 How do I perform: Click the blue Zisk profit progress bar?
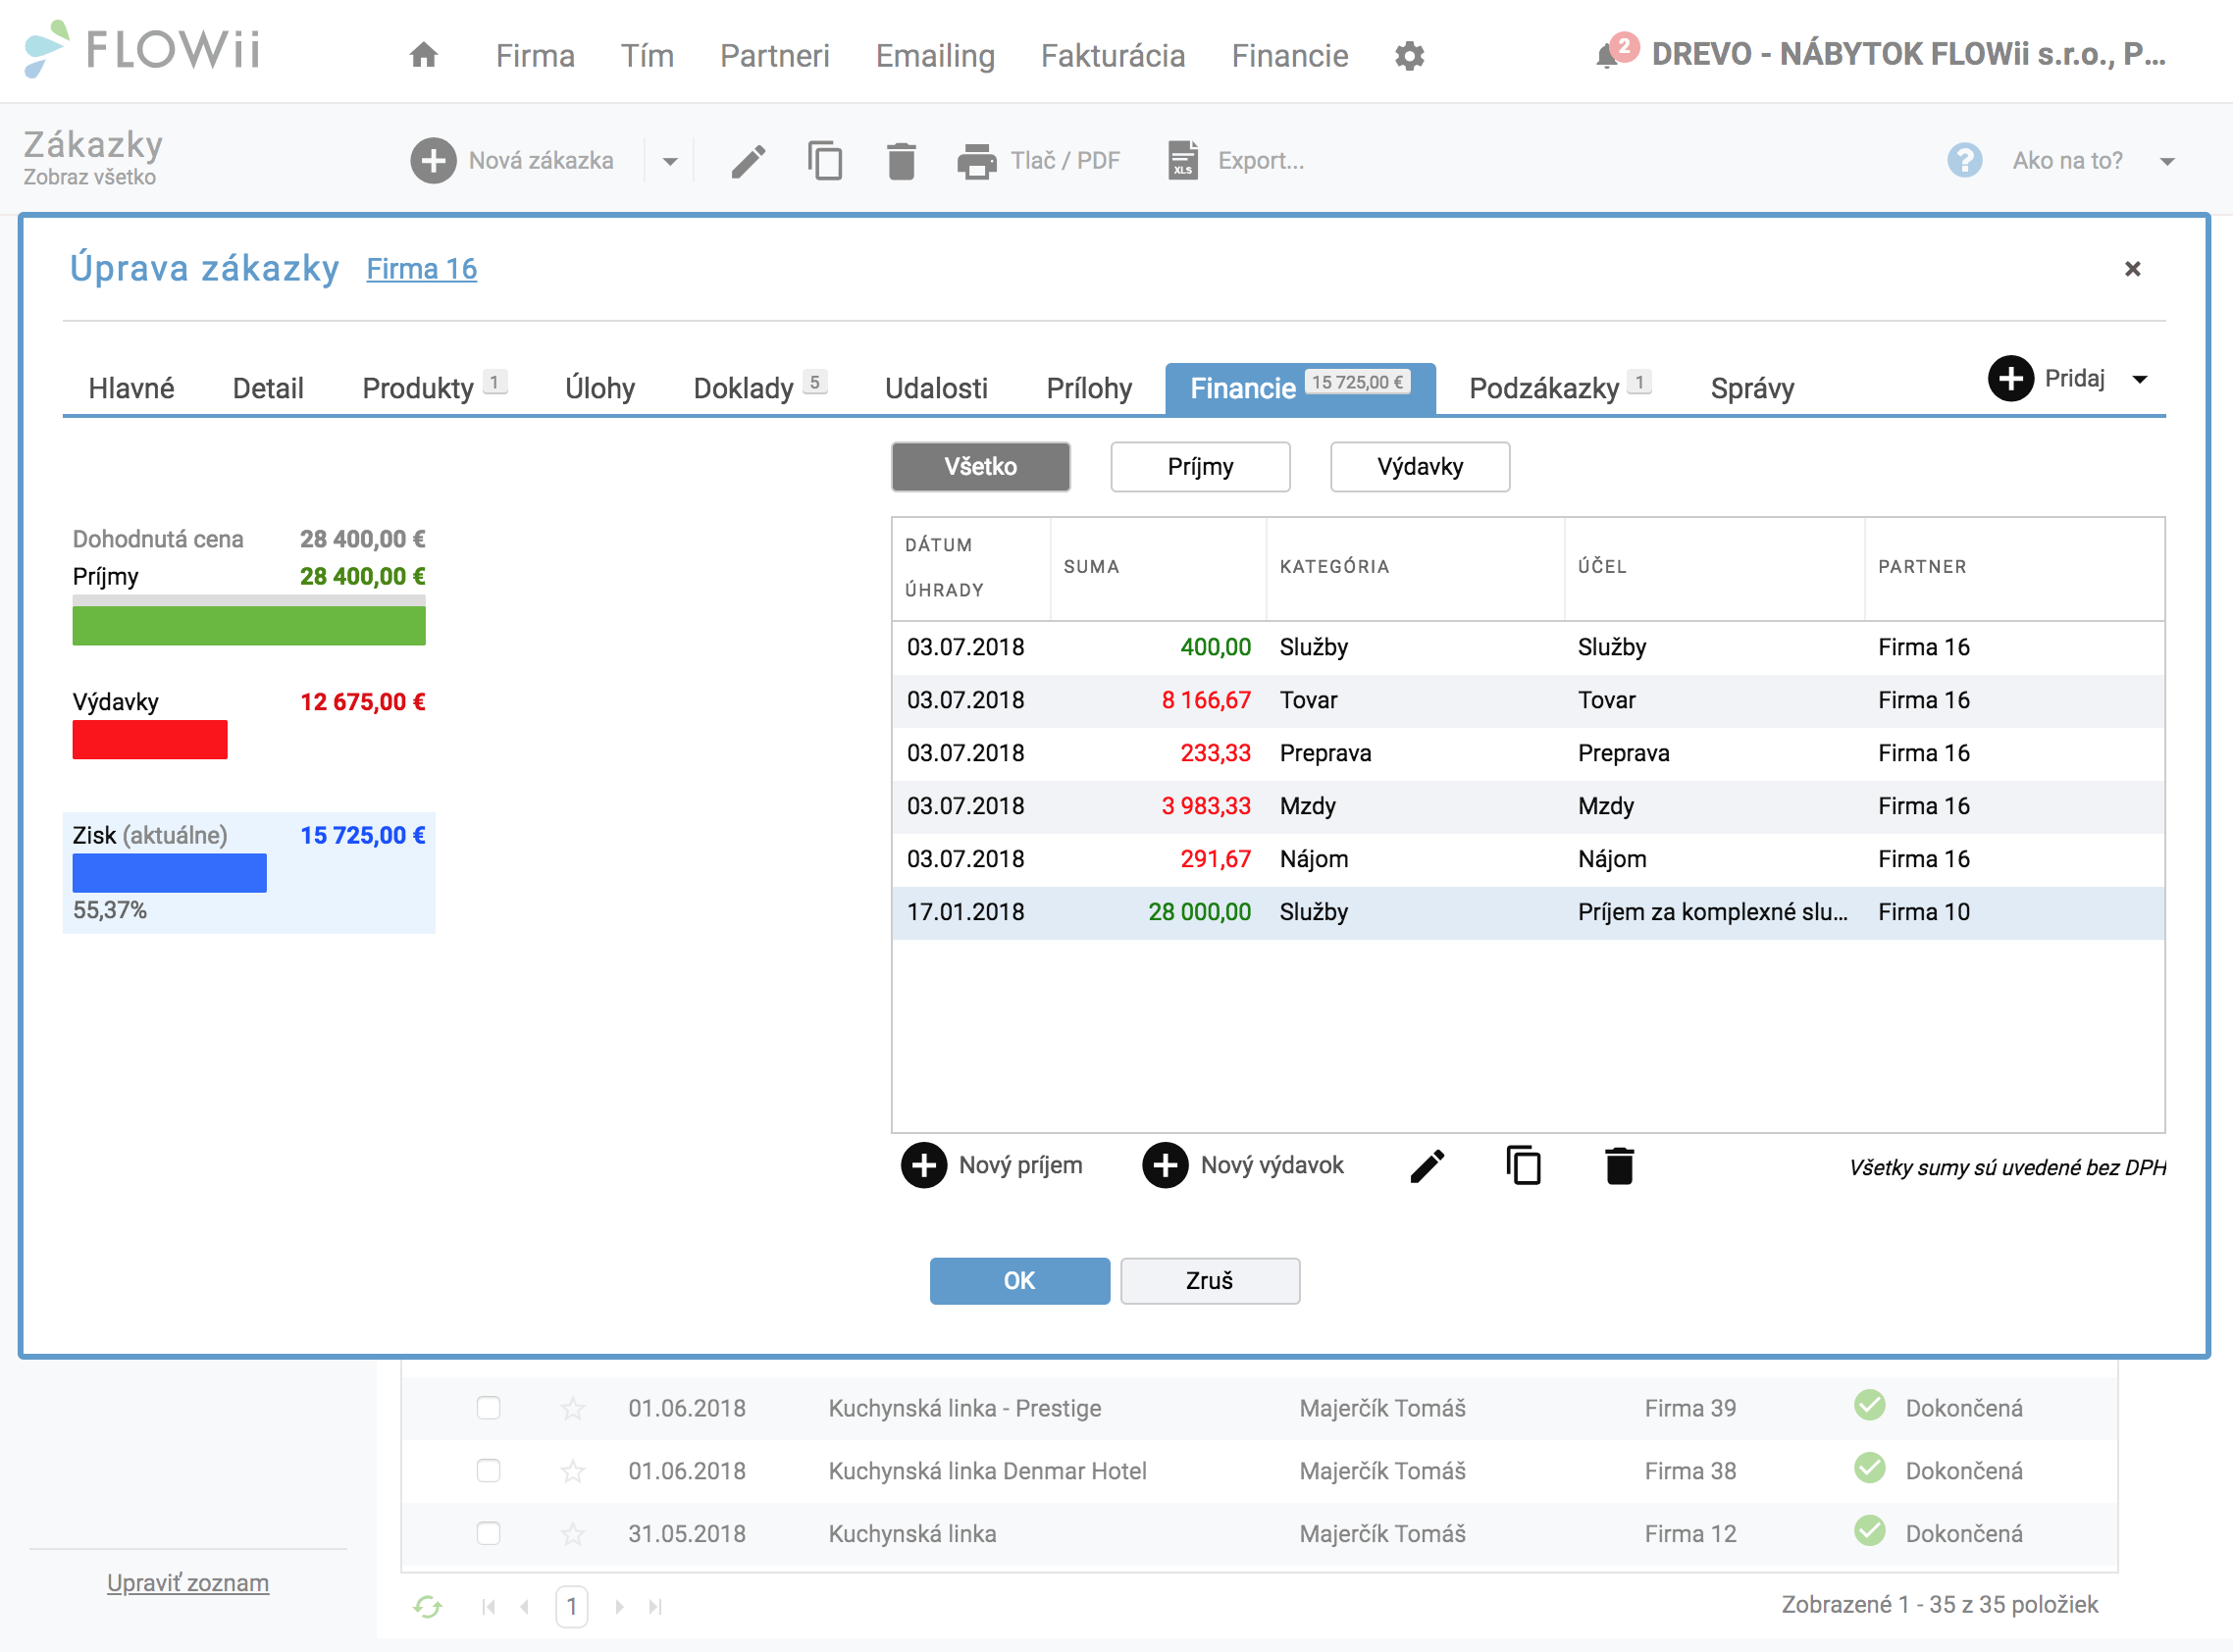[x=169, y=872]
